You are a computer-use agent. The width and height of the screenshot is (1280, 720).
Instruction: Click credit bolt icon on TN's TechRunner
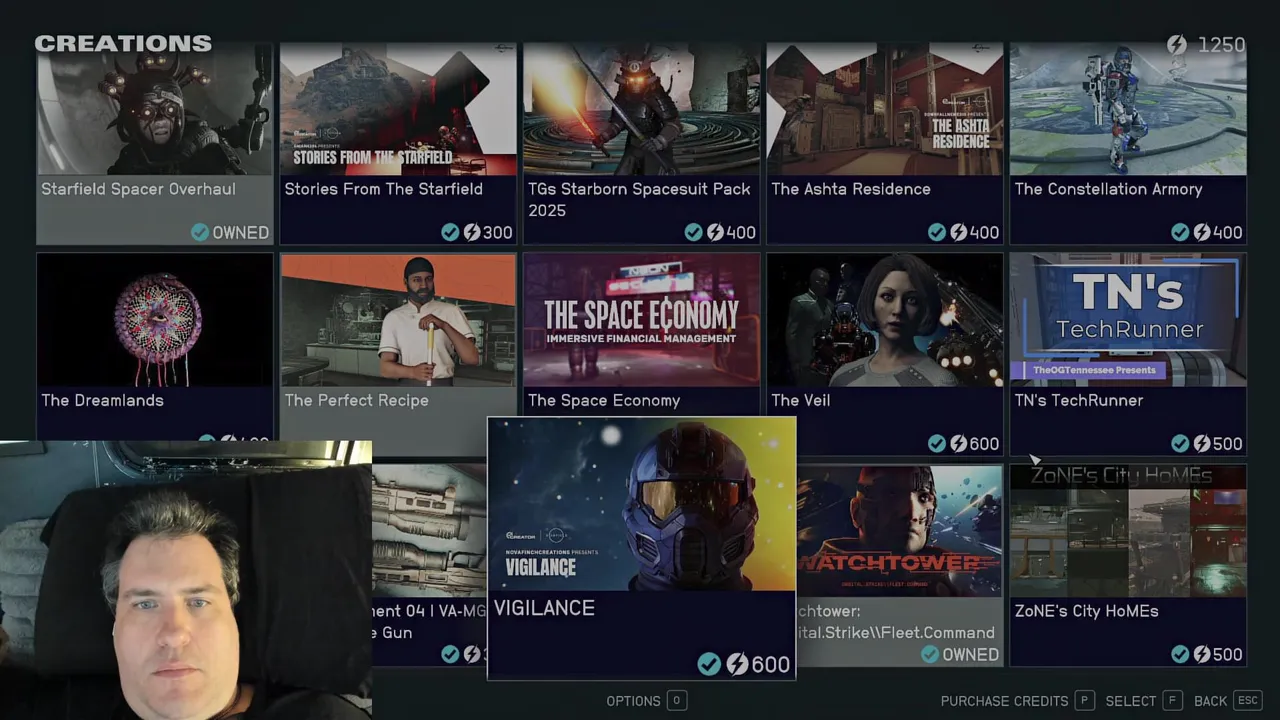(x=1202, y=443)
